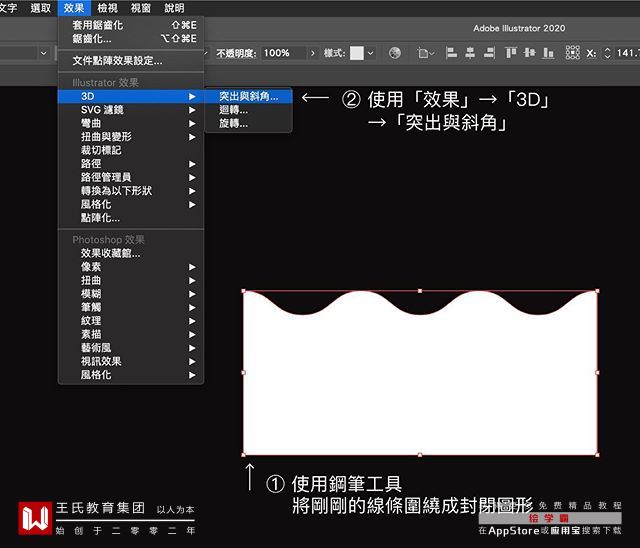Viewport: 640px width, 548px height.
Task: Expand Photoshop 扭曲 submenu
Action: [131, 280]
